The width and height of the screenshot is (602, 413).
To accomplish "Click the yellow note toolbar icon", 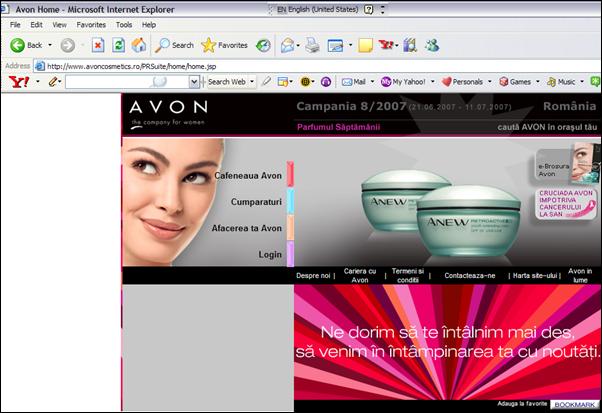I will 365,46.
